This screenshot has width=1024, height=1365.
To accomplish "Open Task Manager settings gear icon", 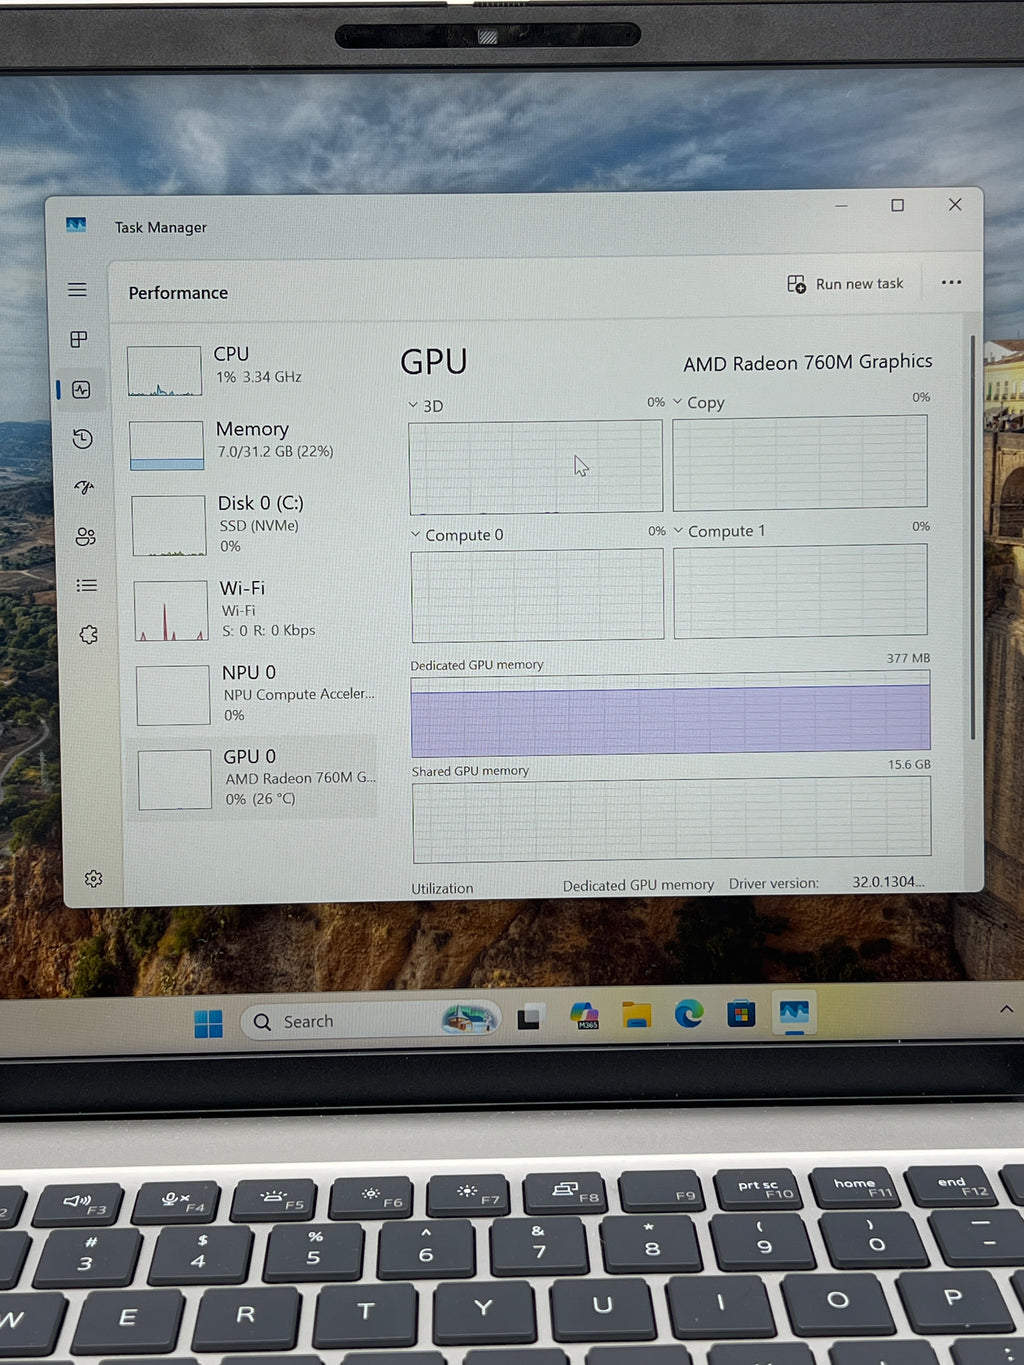I will click(x=93, y=878).
